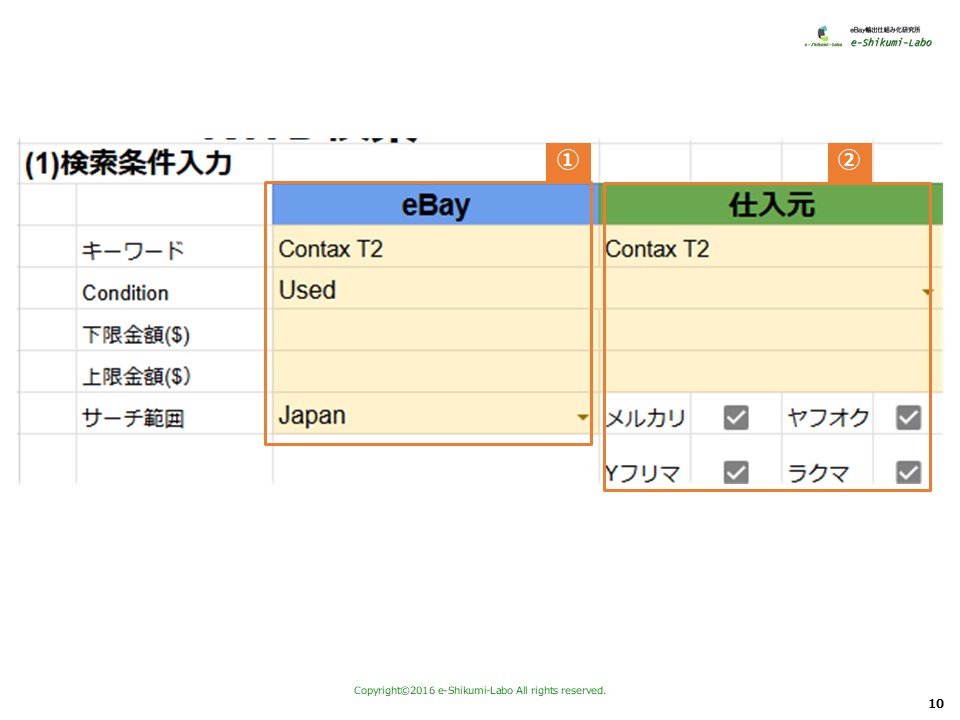
Task: Toggle the メルカリ checkbox
Action: point(736,418)
